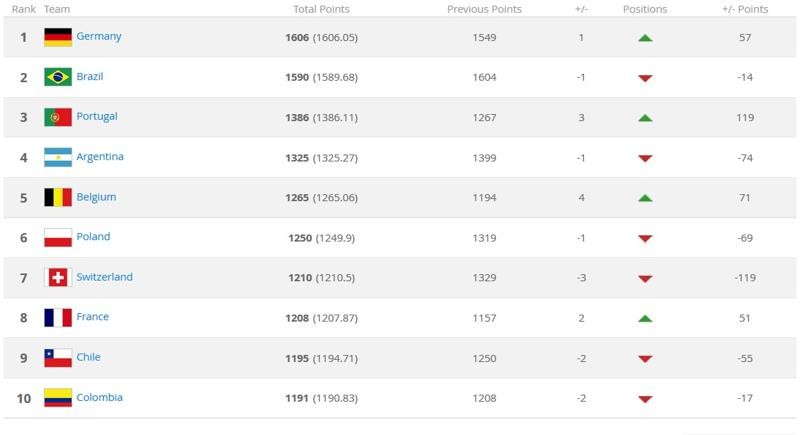
Task: Click the Germany flag icon
Action: tap(58, 37)
